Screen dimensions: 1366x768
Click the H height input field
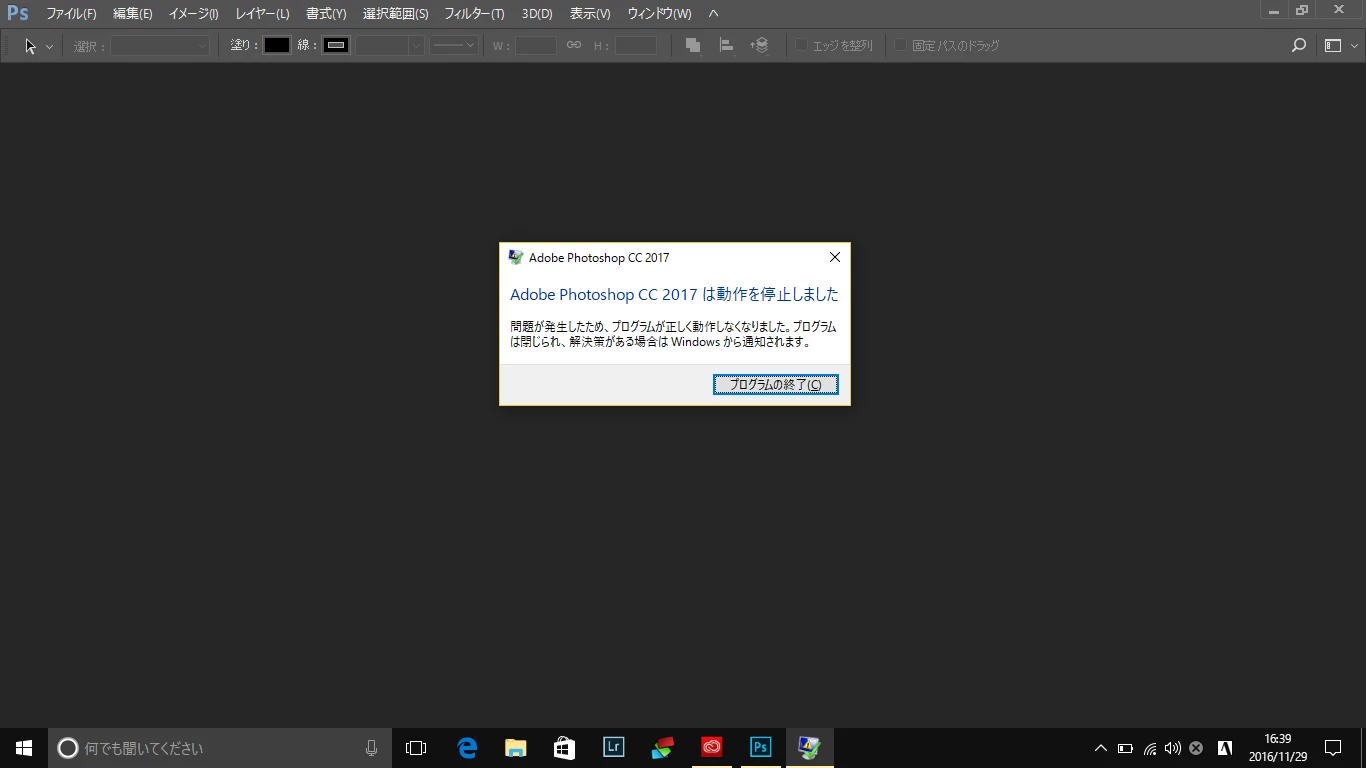click(636, 46)
